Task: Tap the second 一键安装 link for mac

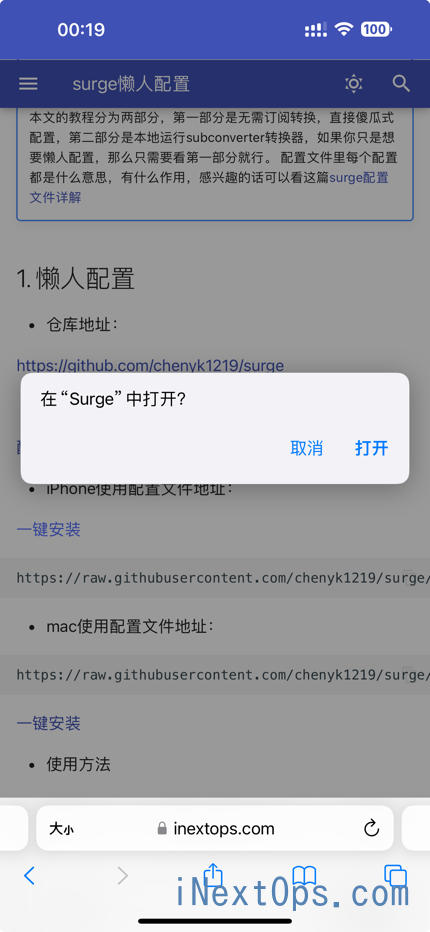Action: 49,723
